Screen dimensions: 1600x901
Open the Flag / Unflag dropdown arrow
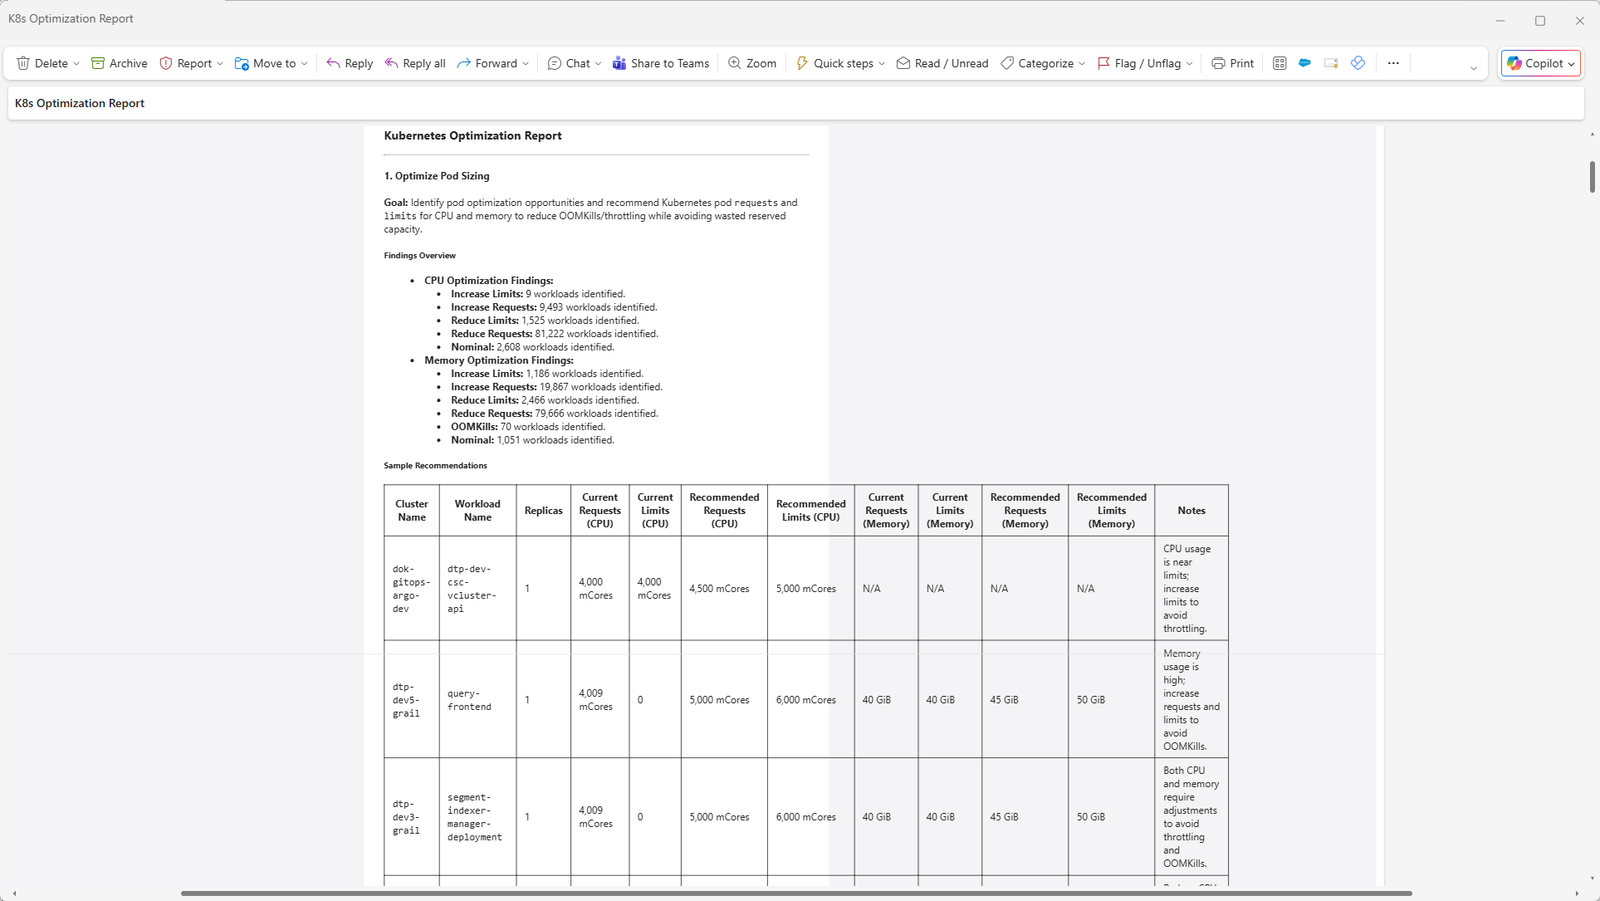[x=1189, y=64]
